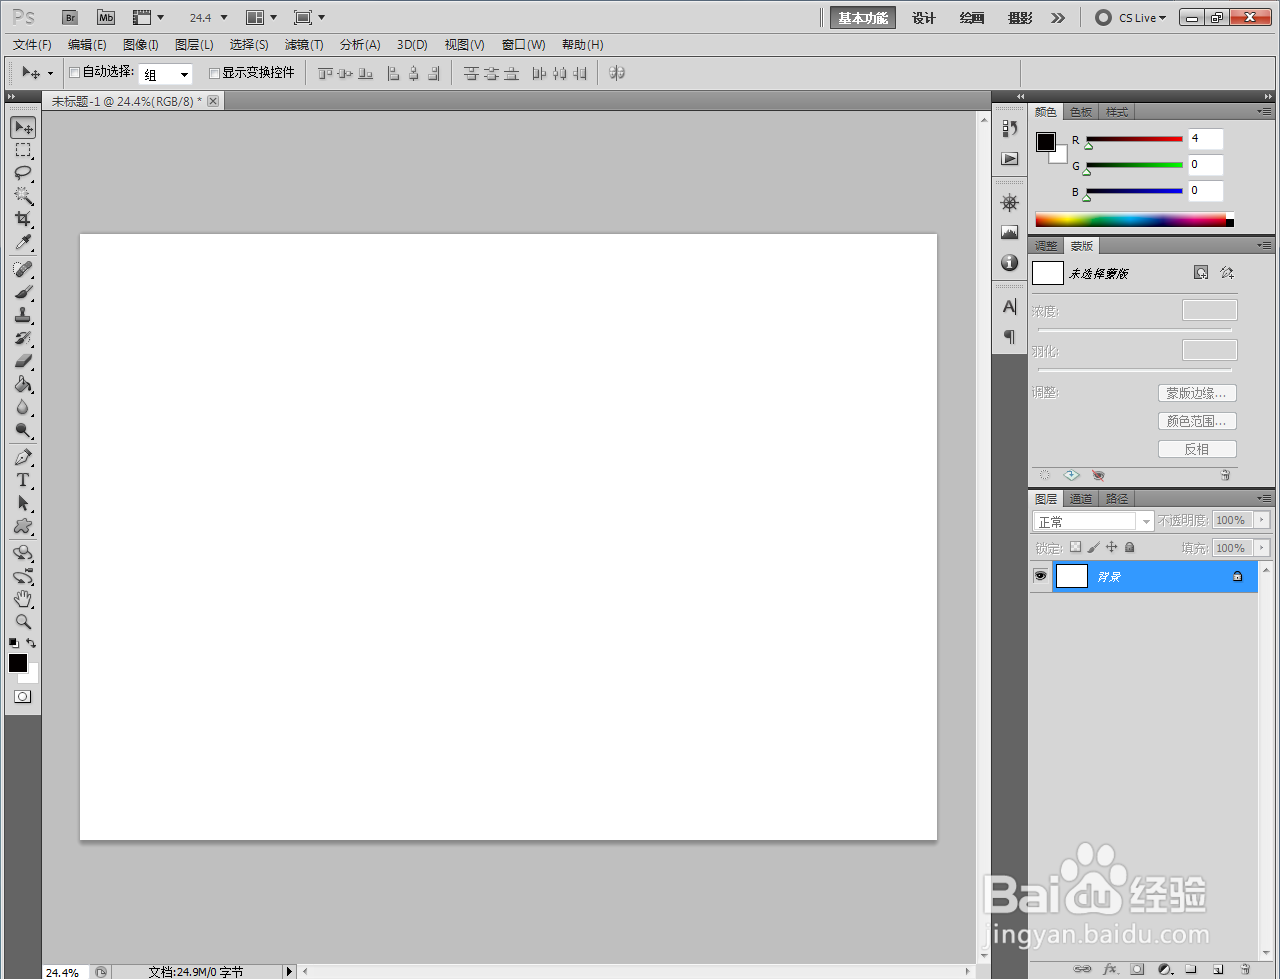Open the 文件(F) menu

point(32,45)
